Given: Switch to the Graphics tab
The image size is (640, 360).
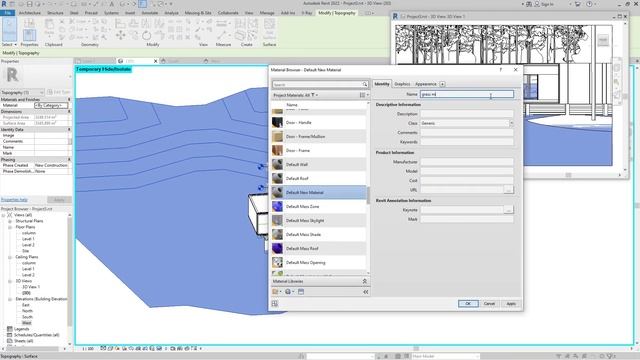Looking at the screenshot, I should (x=402, y=84).
